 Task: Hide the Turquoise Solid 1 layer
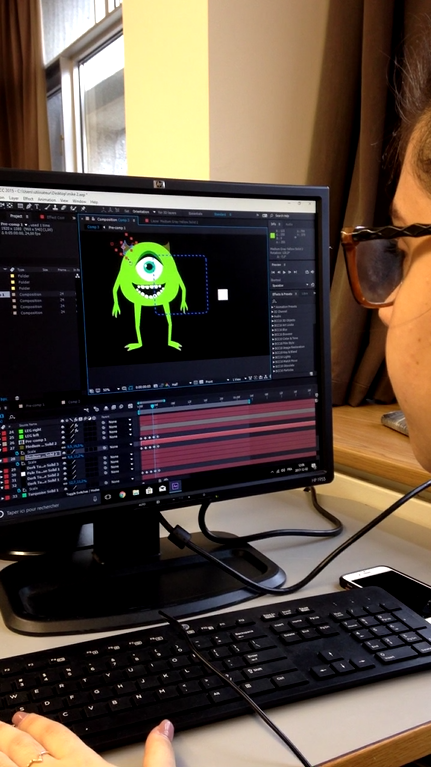66,489
